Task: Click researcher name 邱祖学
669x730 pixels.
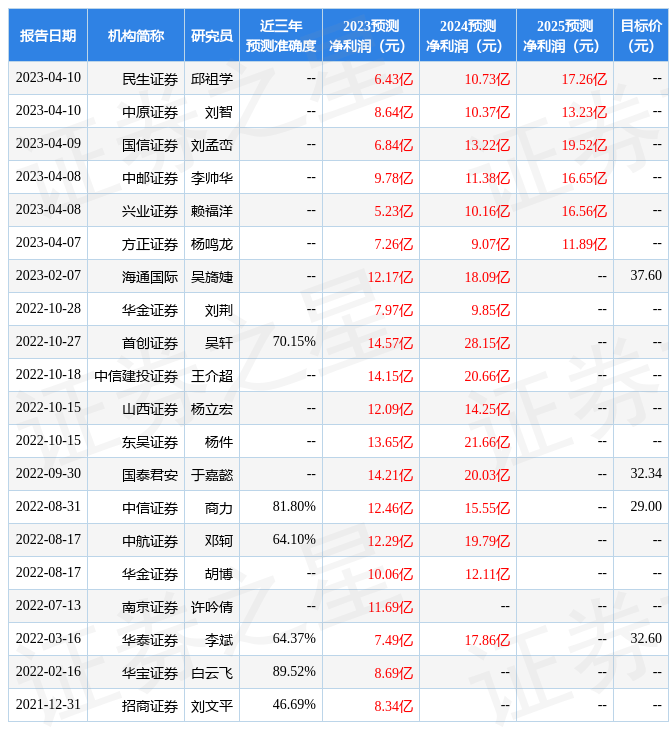Action: pos(212,79)
